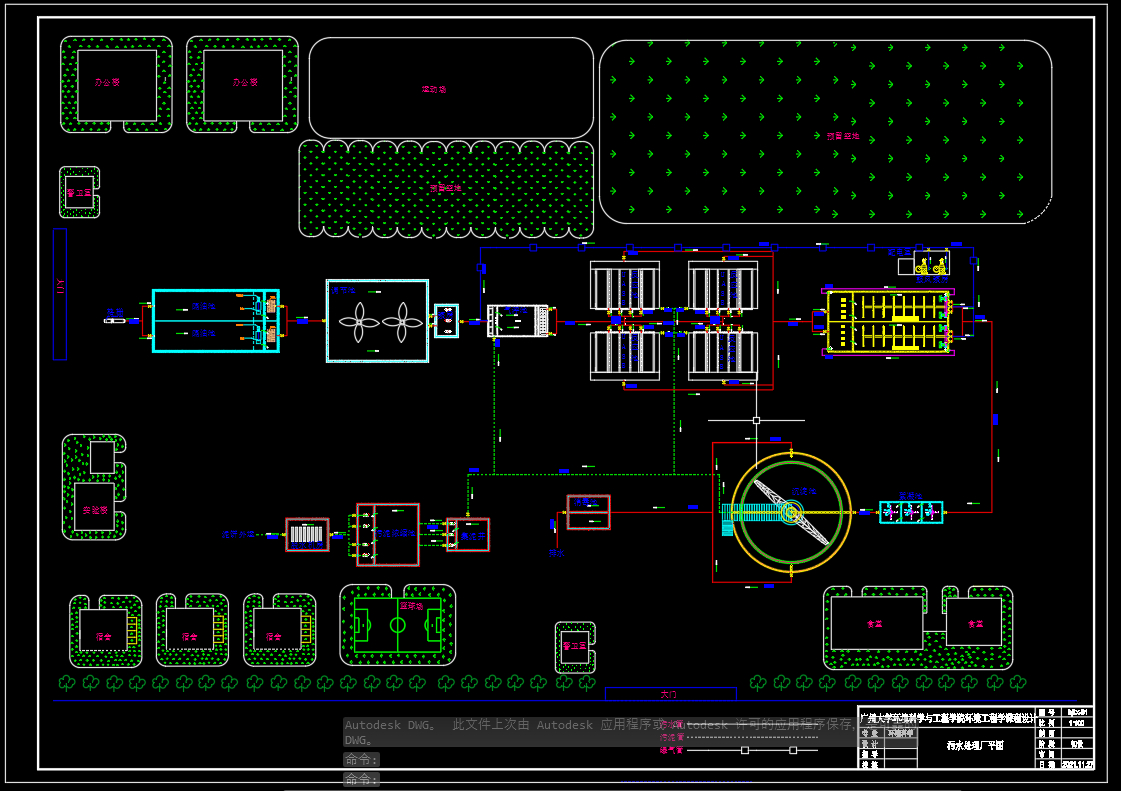Select the yellow aeration tank block

pos(887,322)
